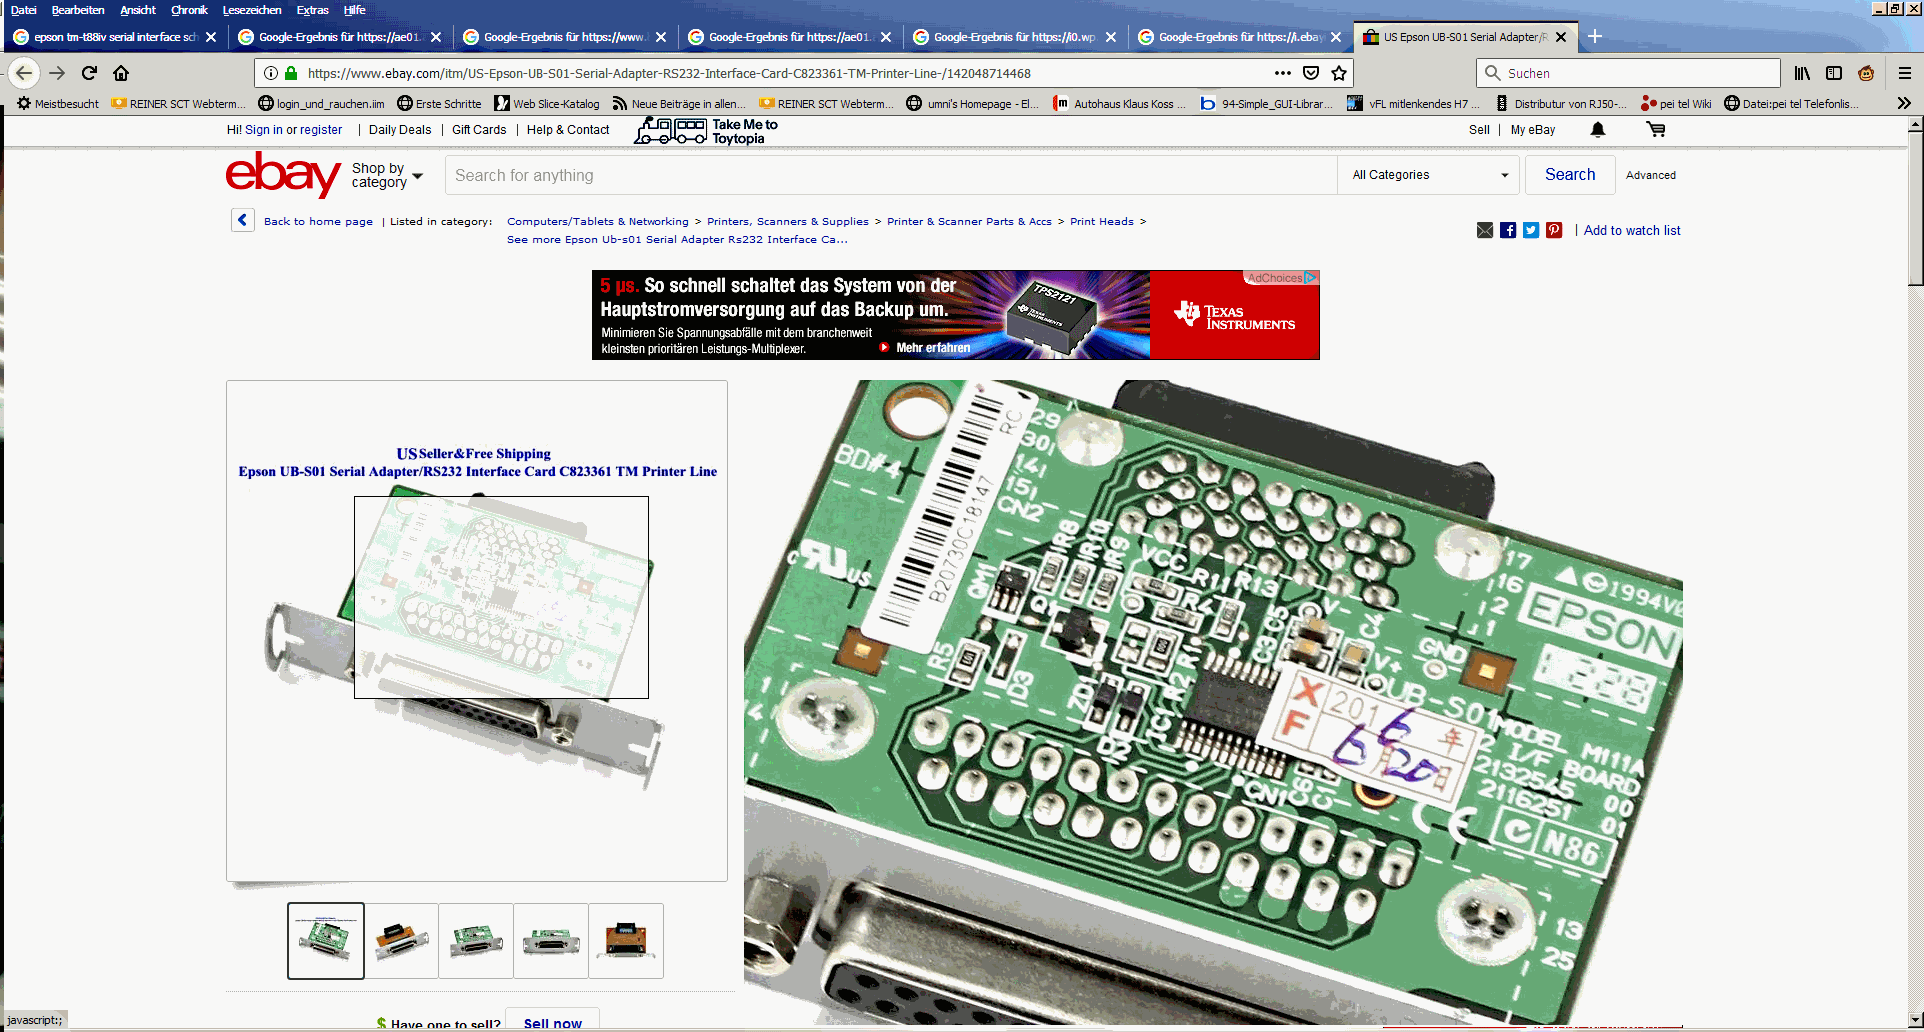Viewport: 1924px width, 1032px height.
Task: Toggle the sidebar view icon
Action: tap(1834, 73)
